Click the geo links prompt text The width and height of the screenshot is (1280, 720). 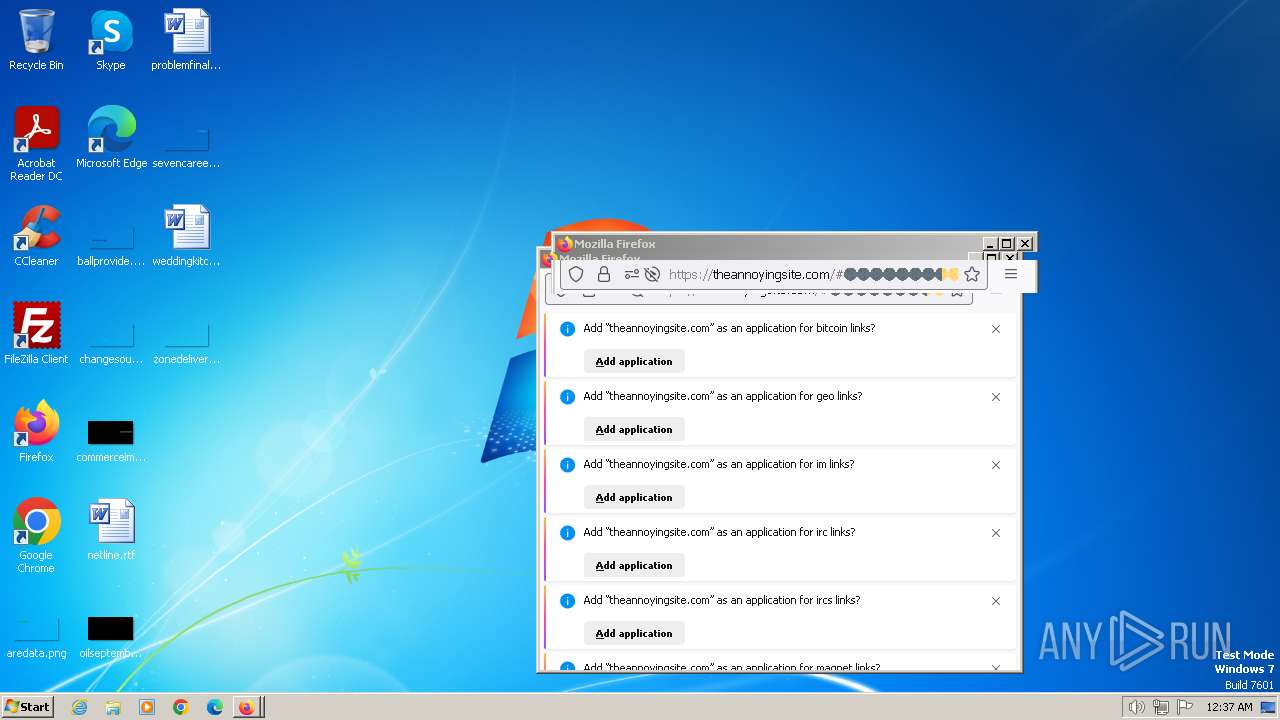coord(723,396)
